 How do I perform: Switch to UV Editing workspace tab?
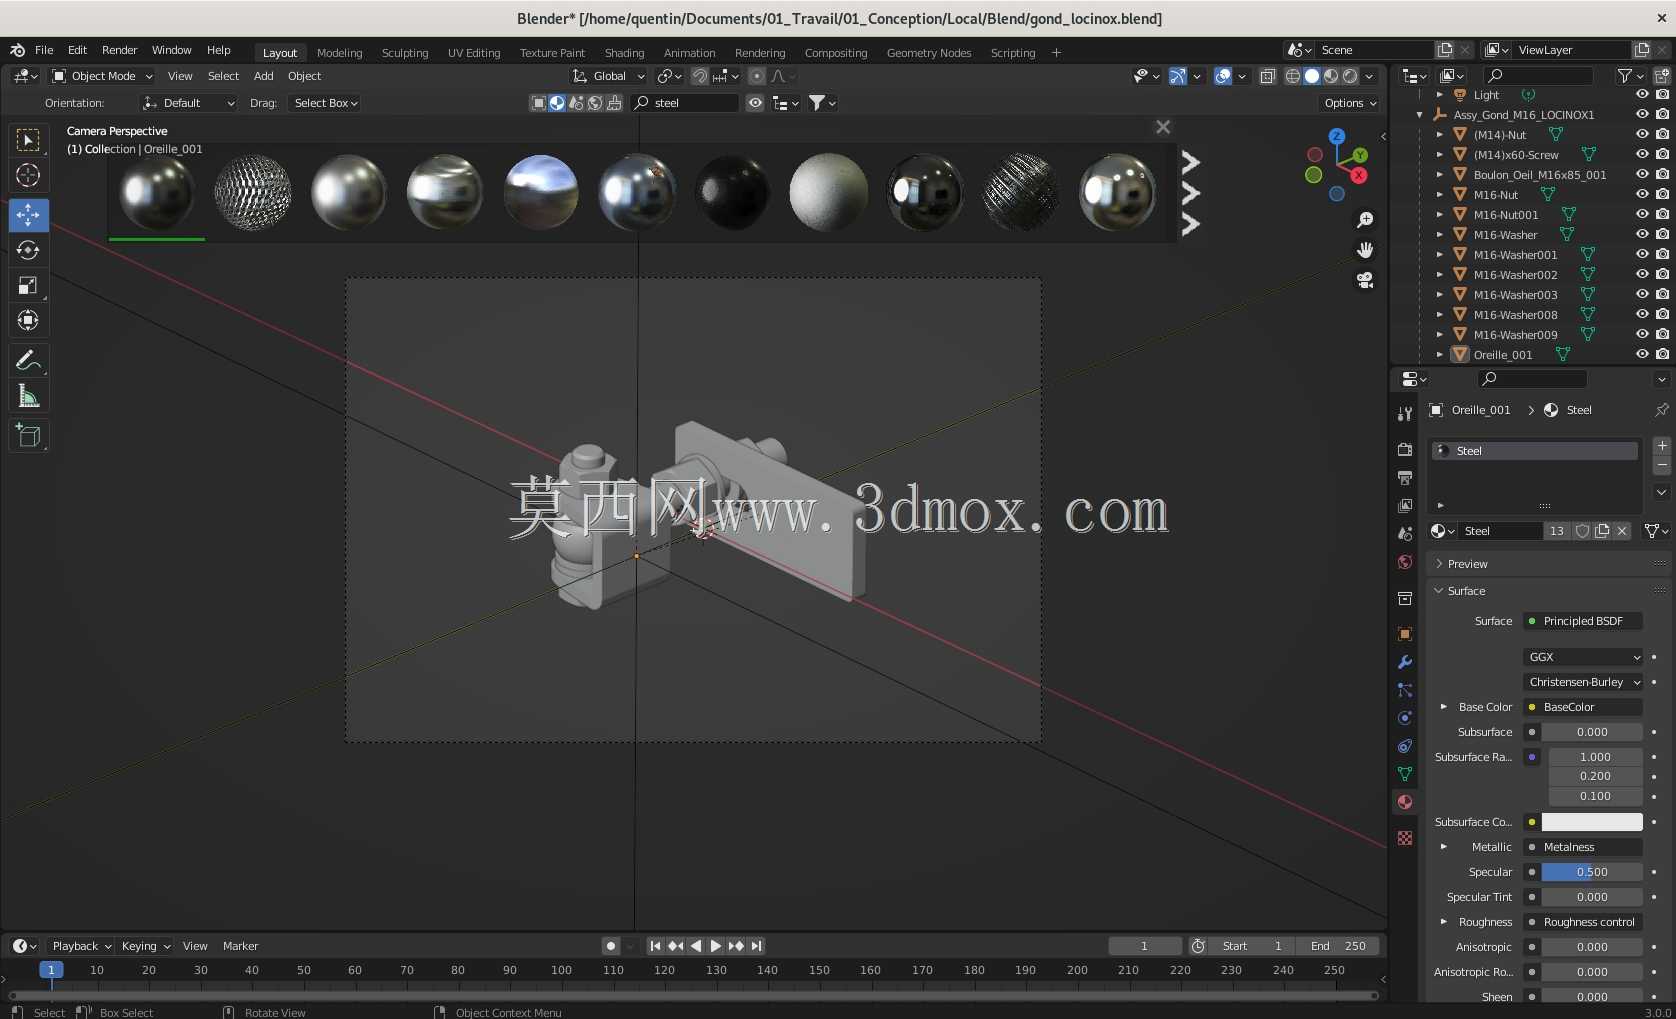click(474, 53)
